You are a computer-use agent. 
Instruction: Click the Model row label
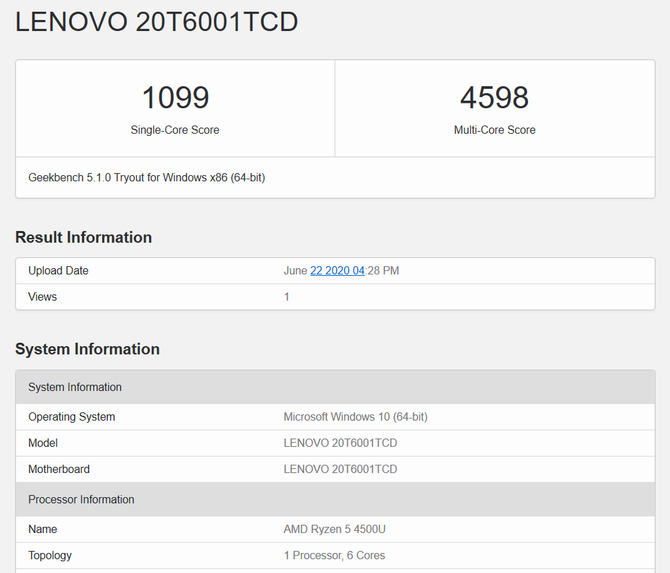pos(43,443)
